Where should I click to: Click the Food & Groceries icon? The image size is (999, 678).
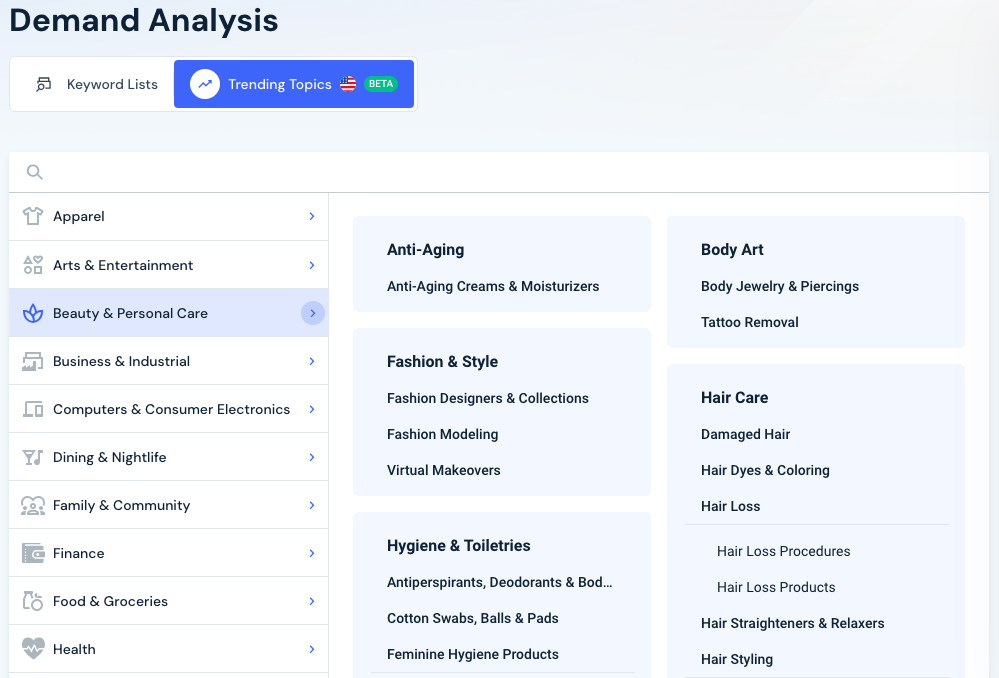click(x=32, y=601)
